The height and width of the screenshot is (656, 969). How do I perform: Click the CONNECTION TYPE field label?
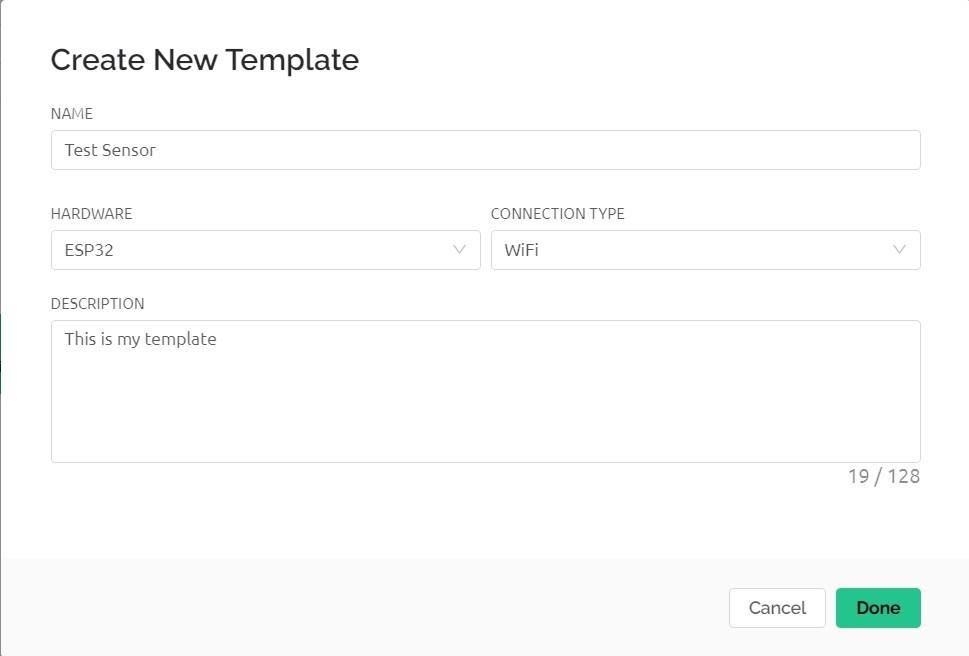coord(557,214)
